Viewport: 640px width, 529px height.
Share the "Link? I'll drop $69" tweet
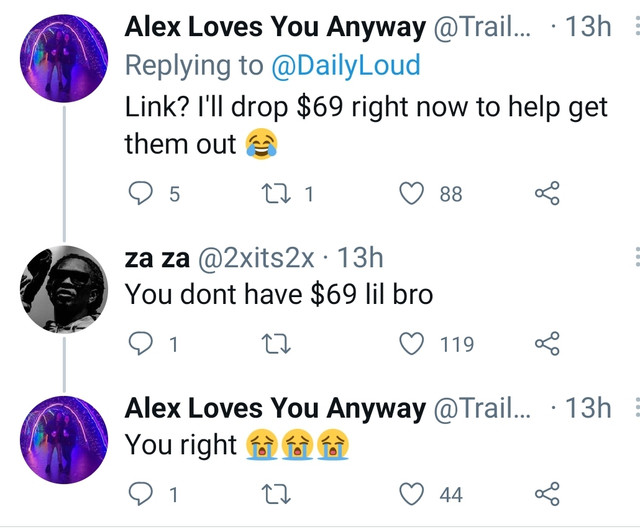[x=547, y=193]
